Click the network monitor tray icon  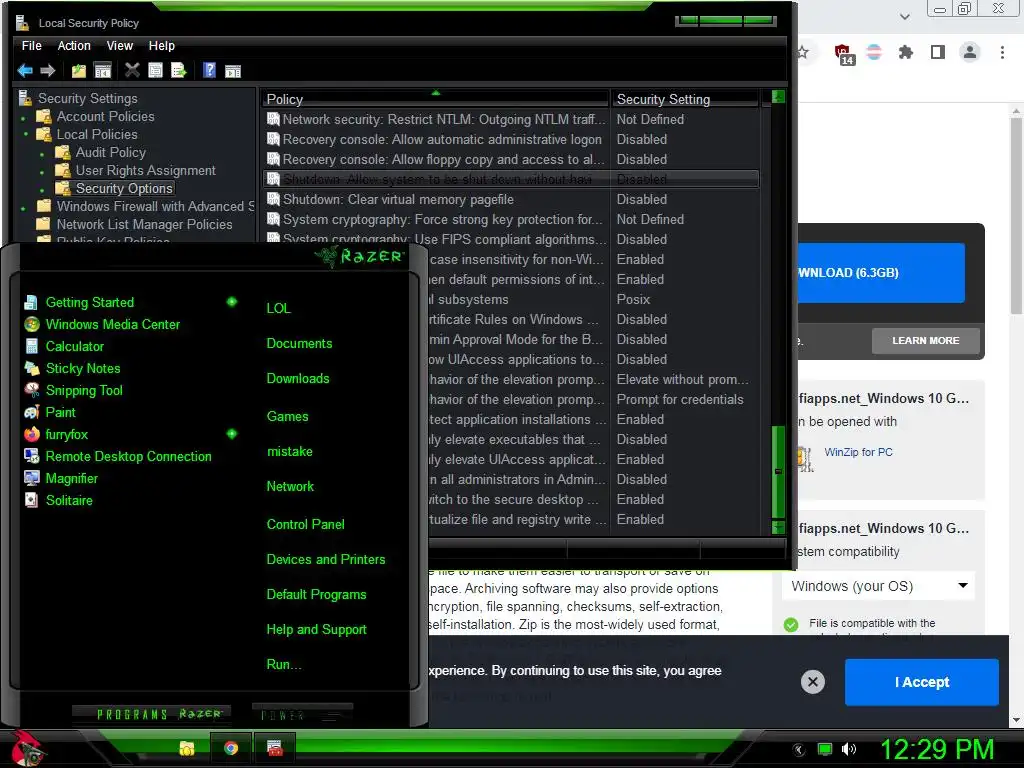click(x=825, y=749)
